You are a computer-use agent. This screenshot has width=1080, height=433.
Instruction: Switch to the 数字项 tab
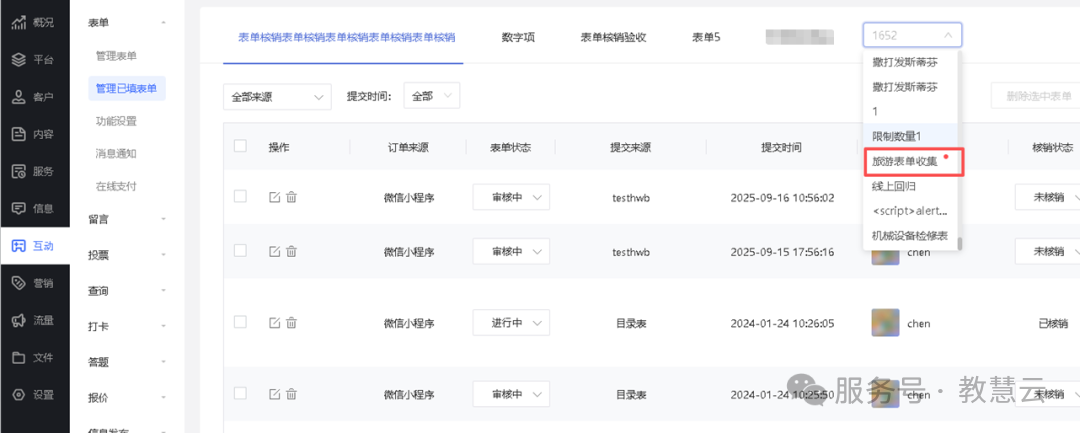[x=518, y=37]
